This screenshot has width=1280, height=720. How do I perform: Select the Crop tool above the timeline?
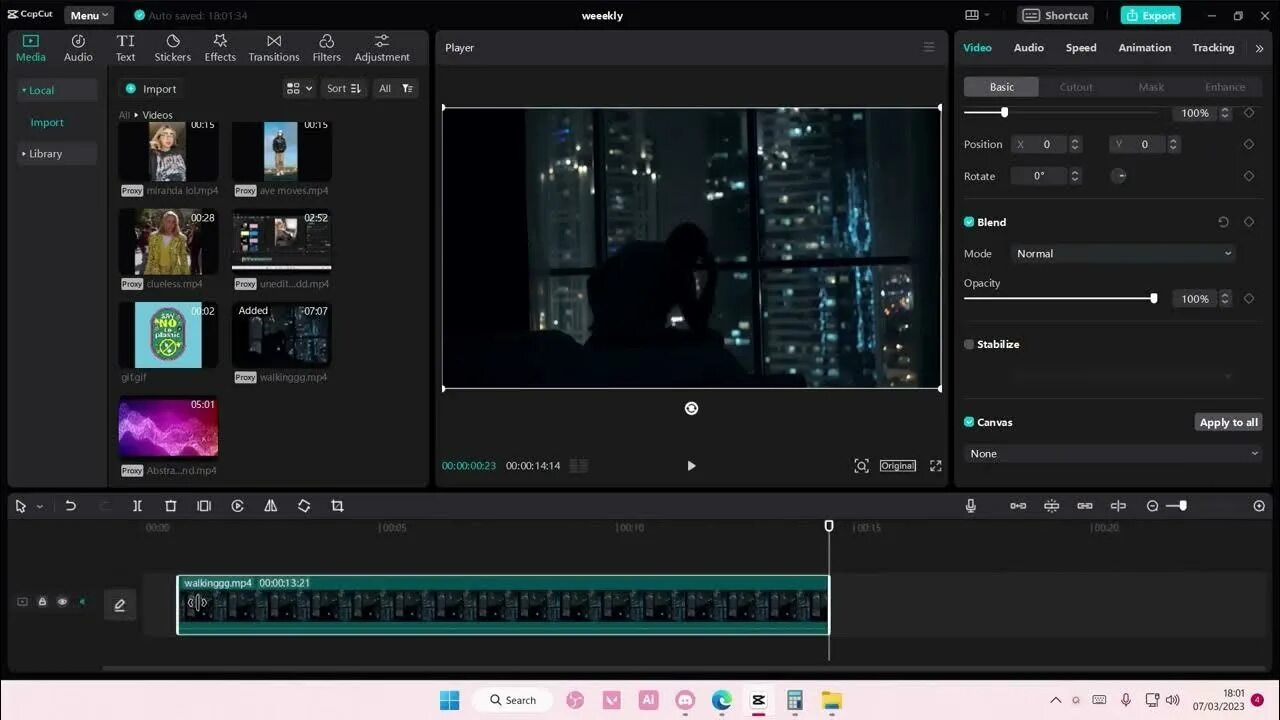coord(337,506)
